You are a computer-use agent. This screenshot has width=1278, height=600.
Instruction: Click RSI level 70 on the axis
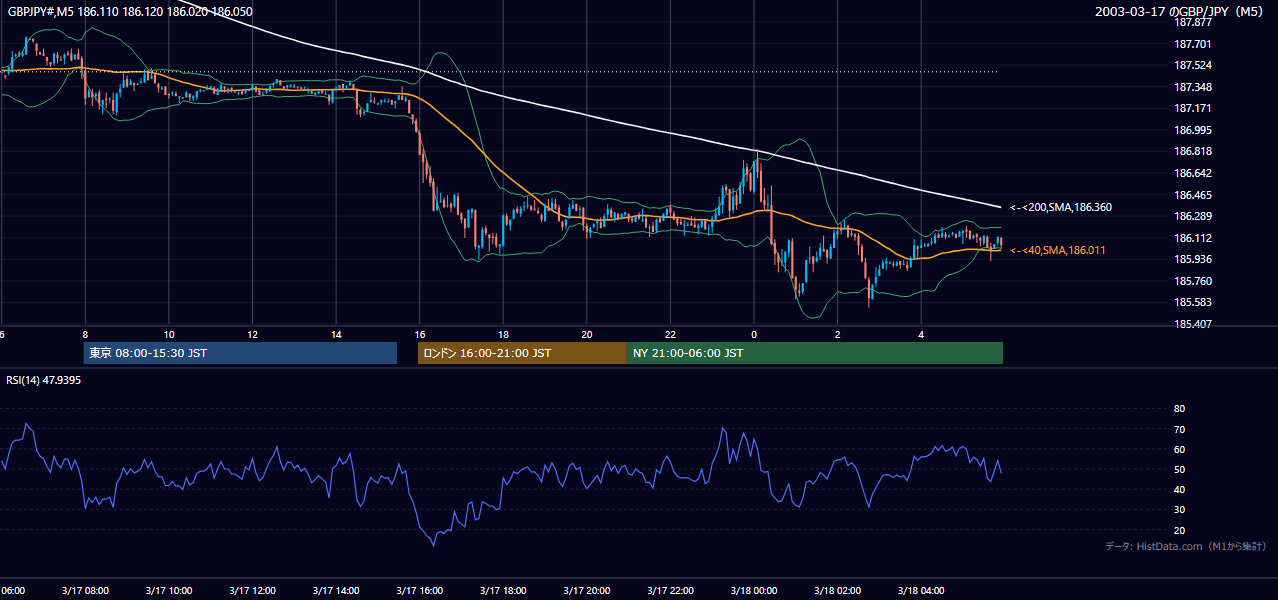[x=1179, y=429]
